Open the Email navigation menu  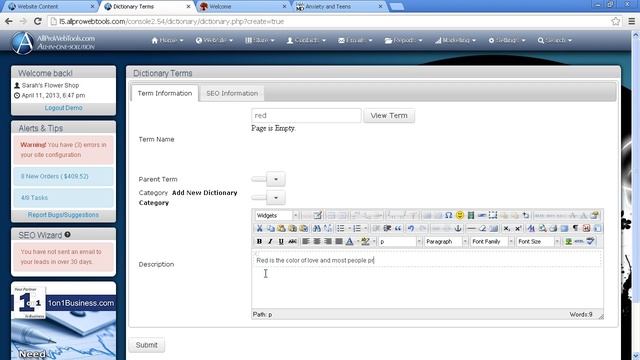click(x=355, y=40)
